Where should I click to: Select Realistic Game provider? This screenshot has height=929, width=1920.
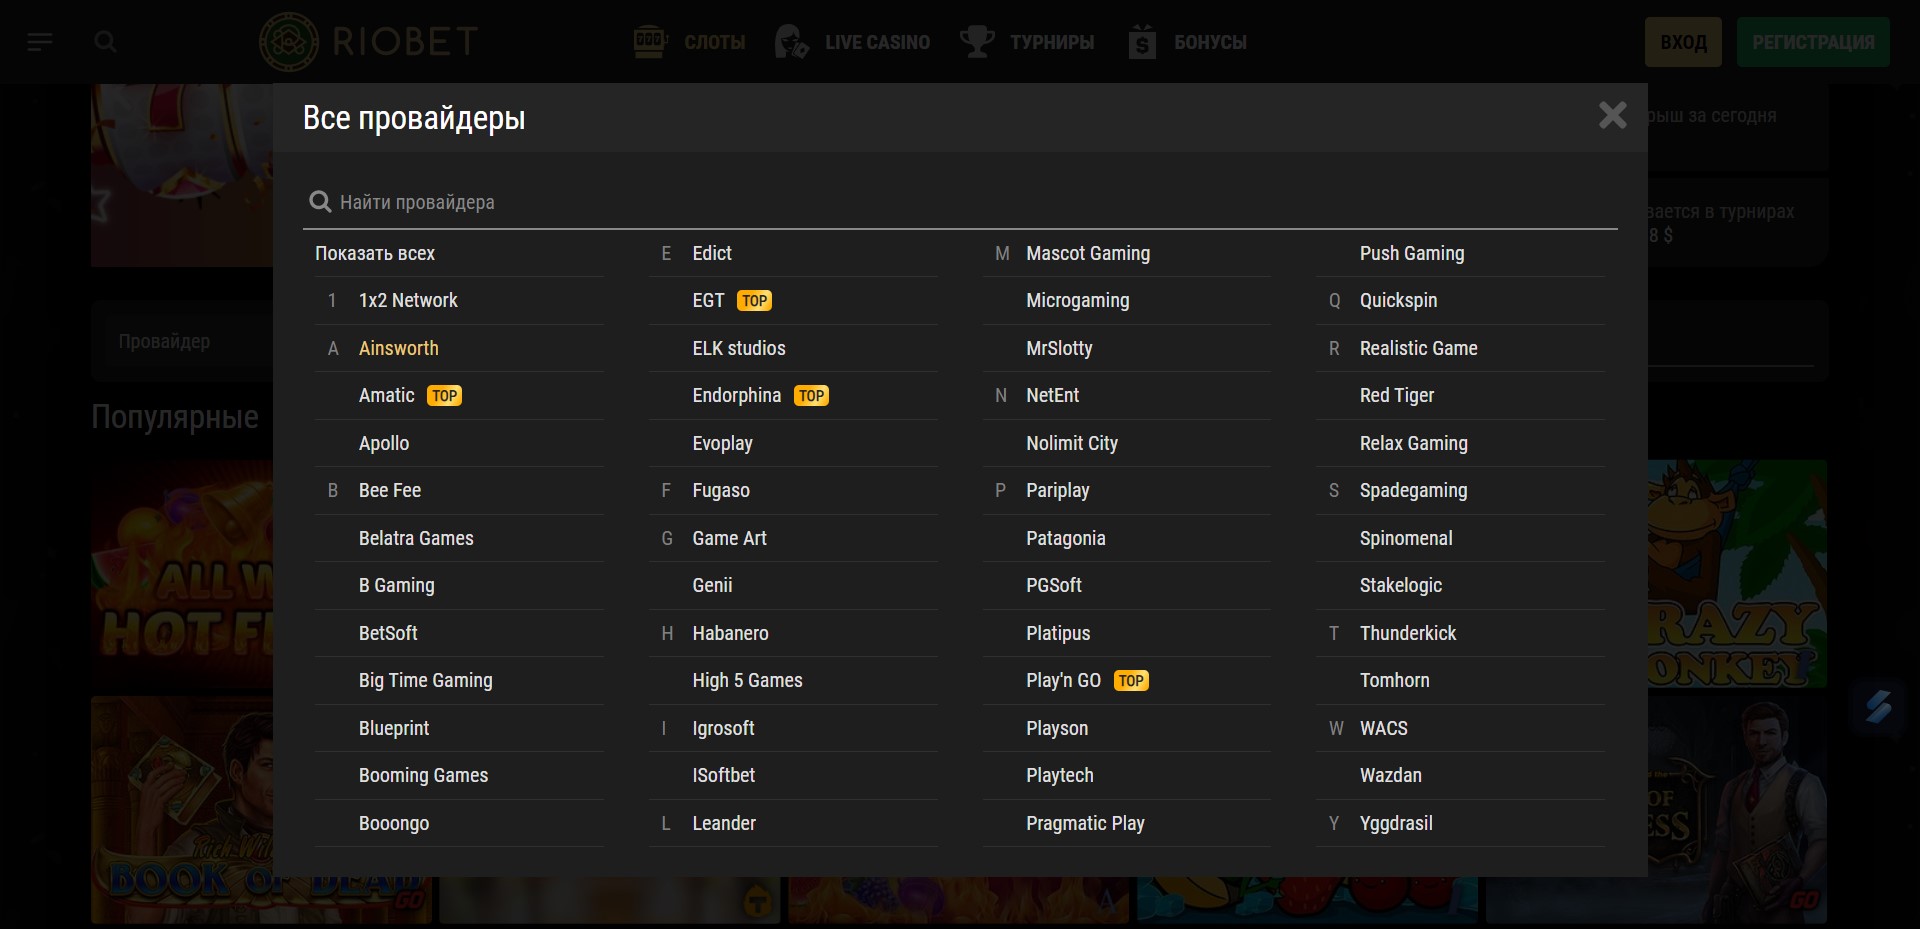[1418, 348]
